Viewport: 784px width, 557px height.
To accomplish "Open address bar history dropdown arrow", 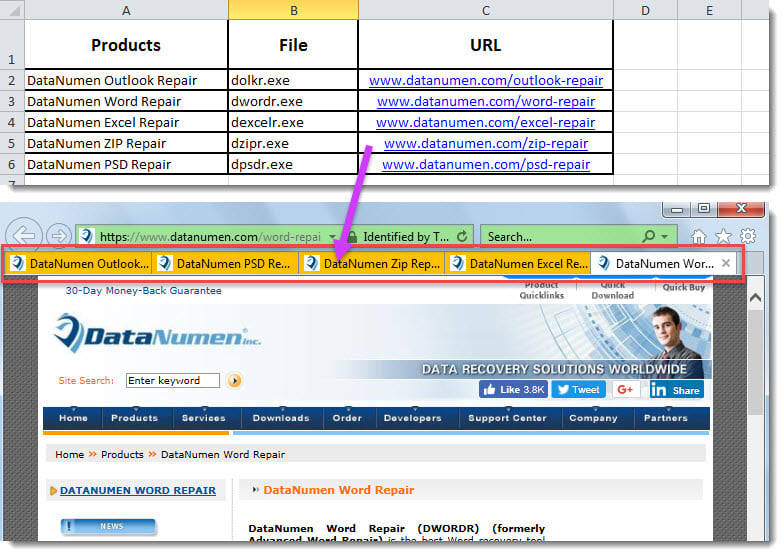I will 332,236.
